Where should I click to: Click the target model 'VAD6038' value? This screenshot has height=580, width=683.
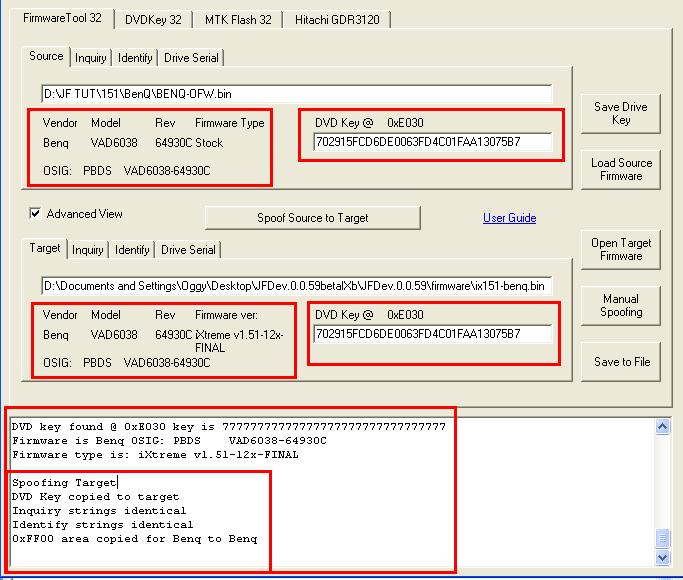114,335
